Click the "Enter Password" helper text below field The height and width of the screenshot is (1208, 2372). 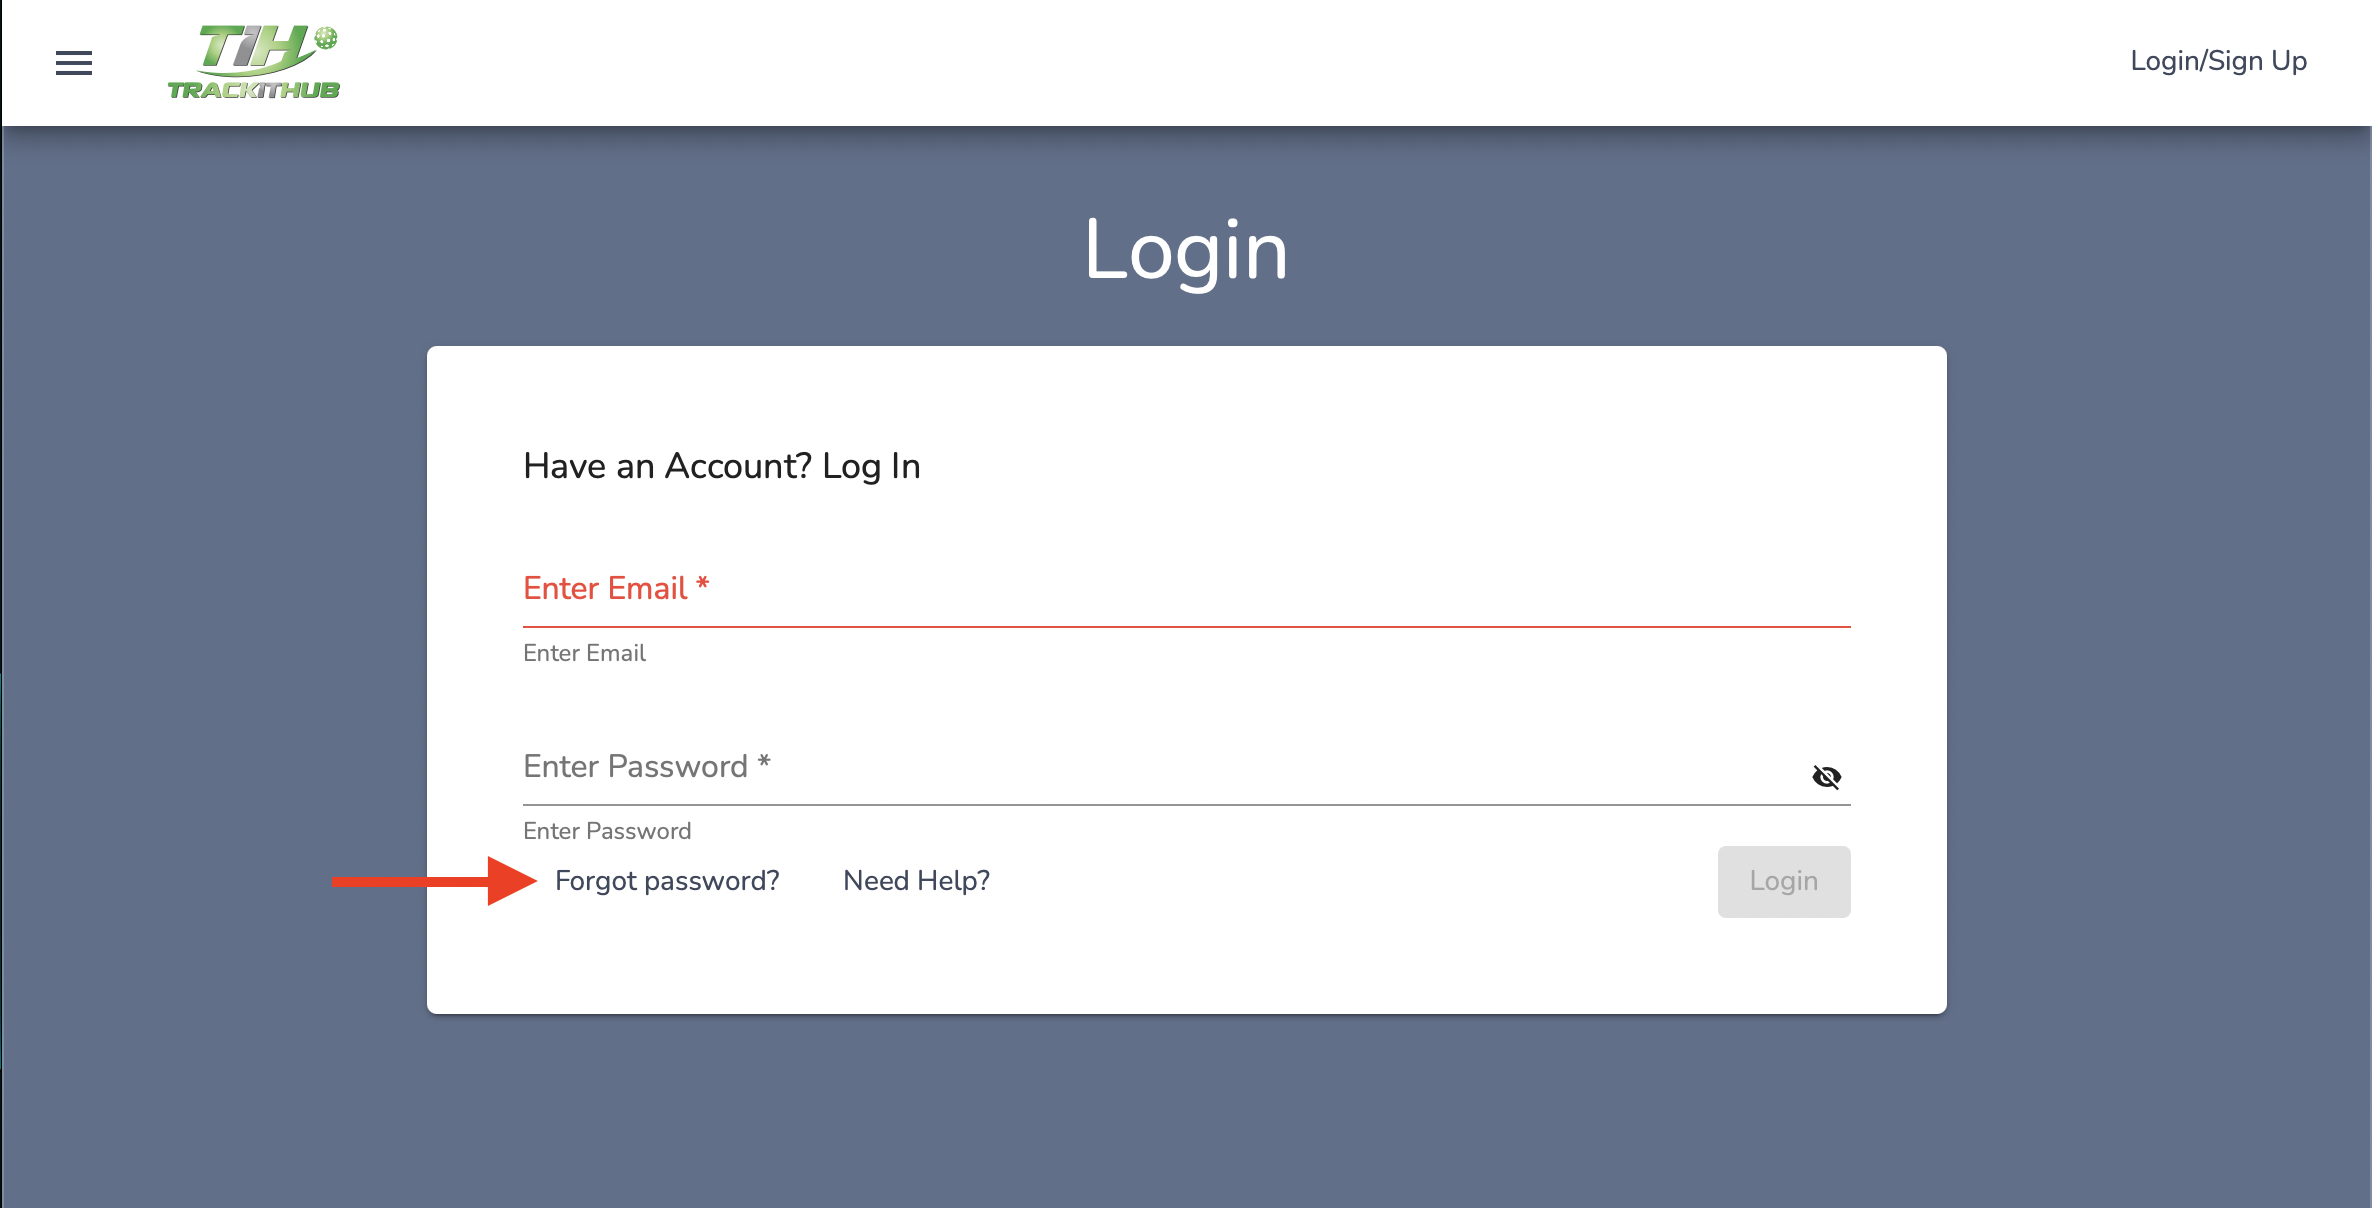pyautogui.click(x=607, y=831)
